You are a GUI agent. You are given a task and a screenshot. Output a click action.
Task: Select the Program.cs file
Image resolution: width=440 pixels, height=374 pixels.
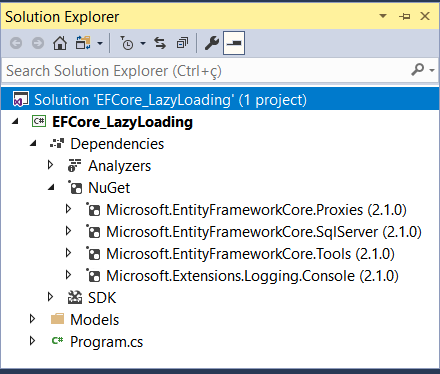pos(106,342)
